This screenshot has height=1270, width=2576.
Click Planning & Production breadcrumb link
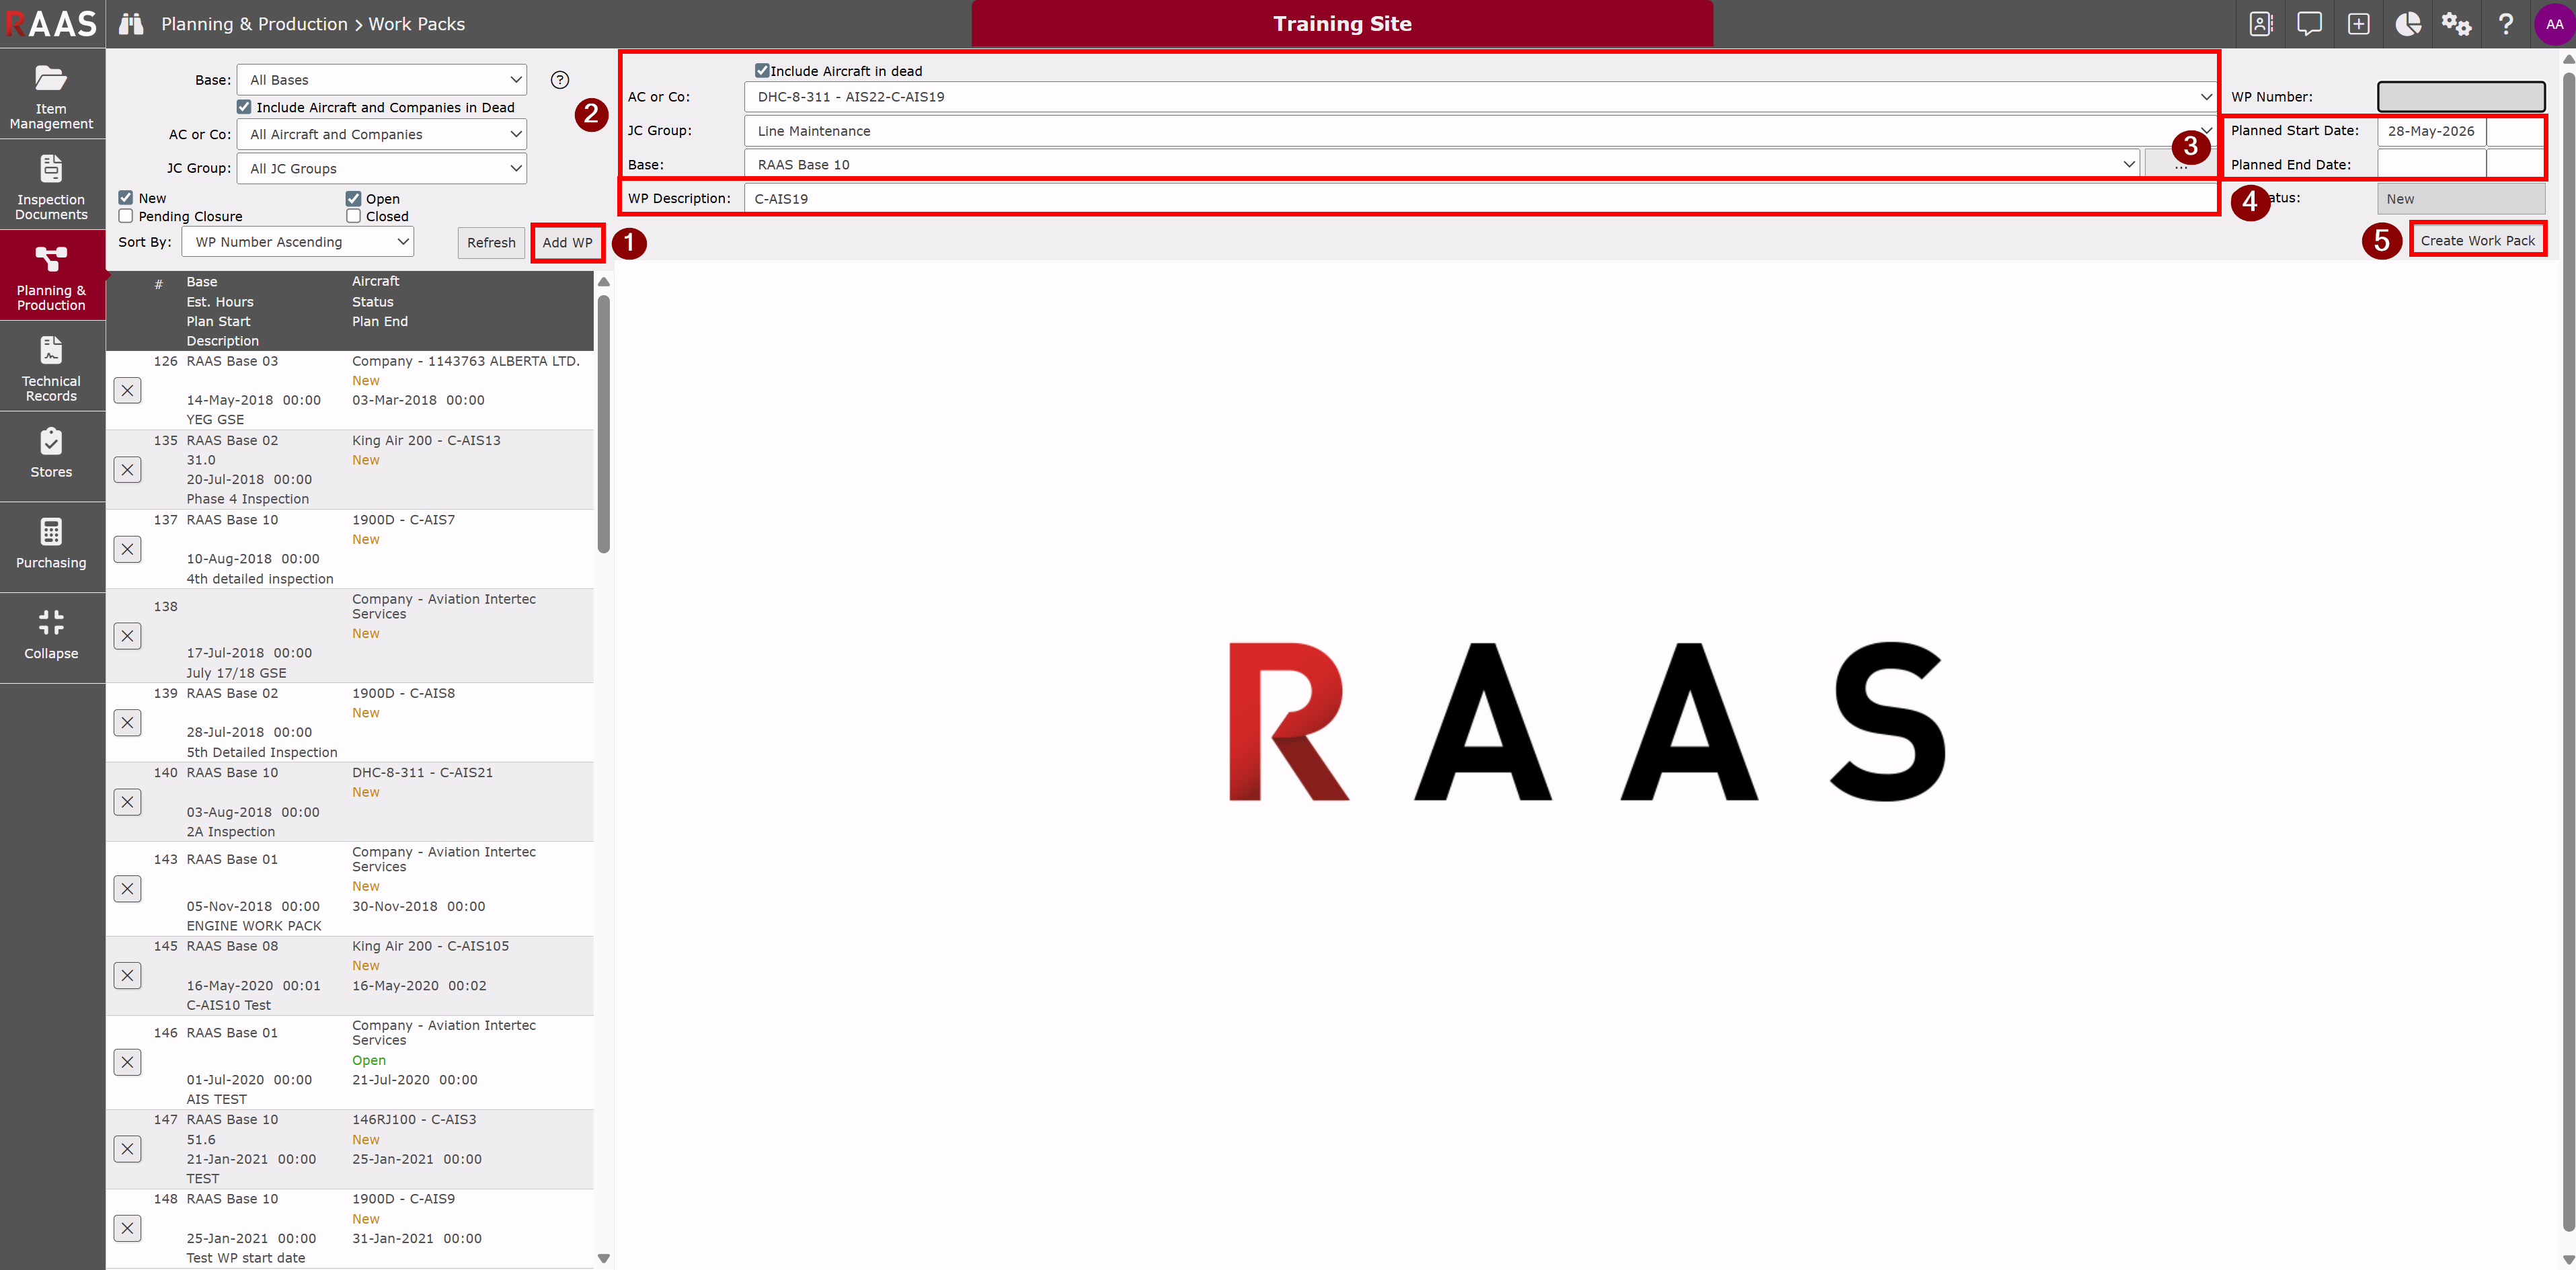pos(254,24)
